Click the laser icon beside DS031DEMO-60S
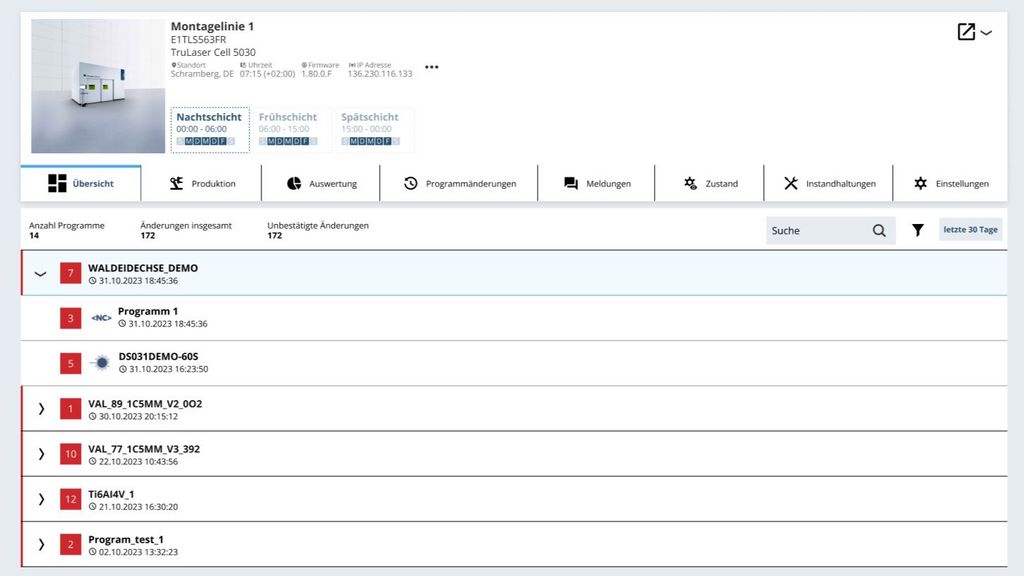 coord(101,363)
